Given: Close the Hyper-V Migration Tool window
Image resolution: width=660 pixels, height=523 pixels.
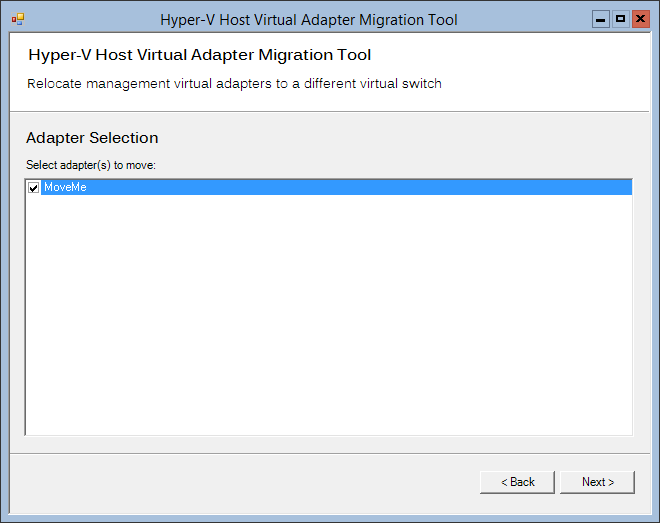Looking at the screenshot, I should click(641, 19).
